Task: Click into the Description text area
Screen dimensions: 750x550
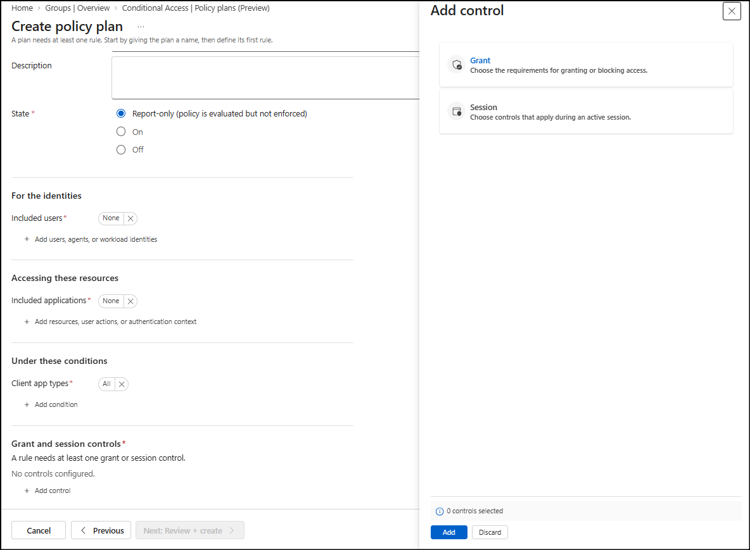Action: pos(265,77)
